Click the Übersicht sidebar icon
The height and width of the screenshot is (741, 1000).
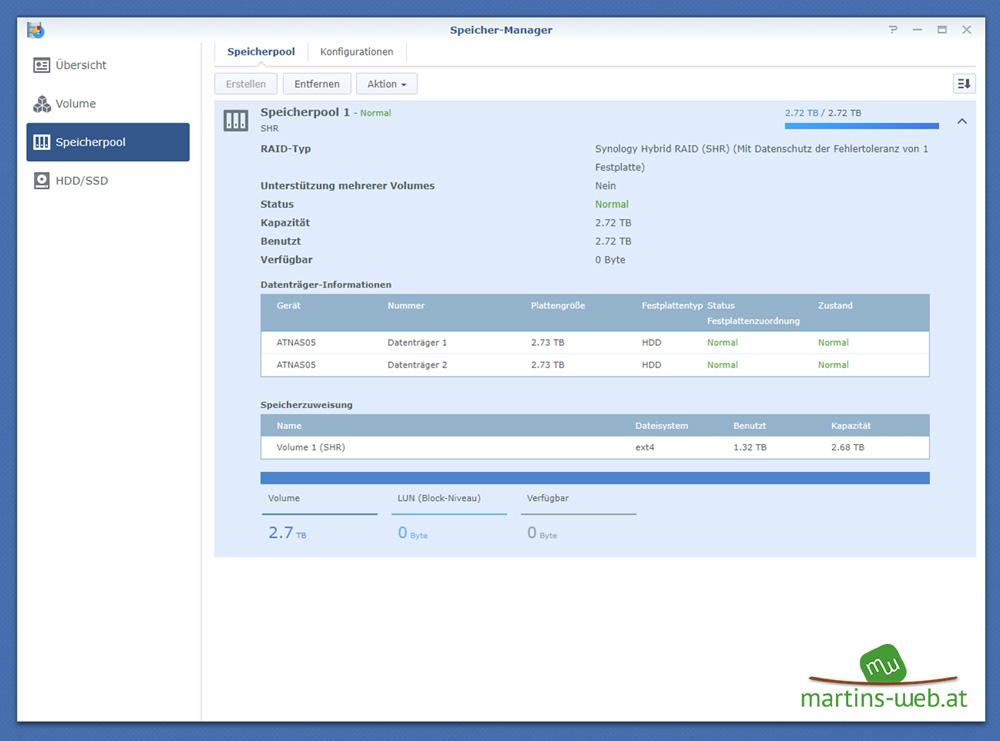41,65
